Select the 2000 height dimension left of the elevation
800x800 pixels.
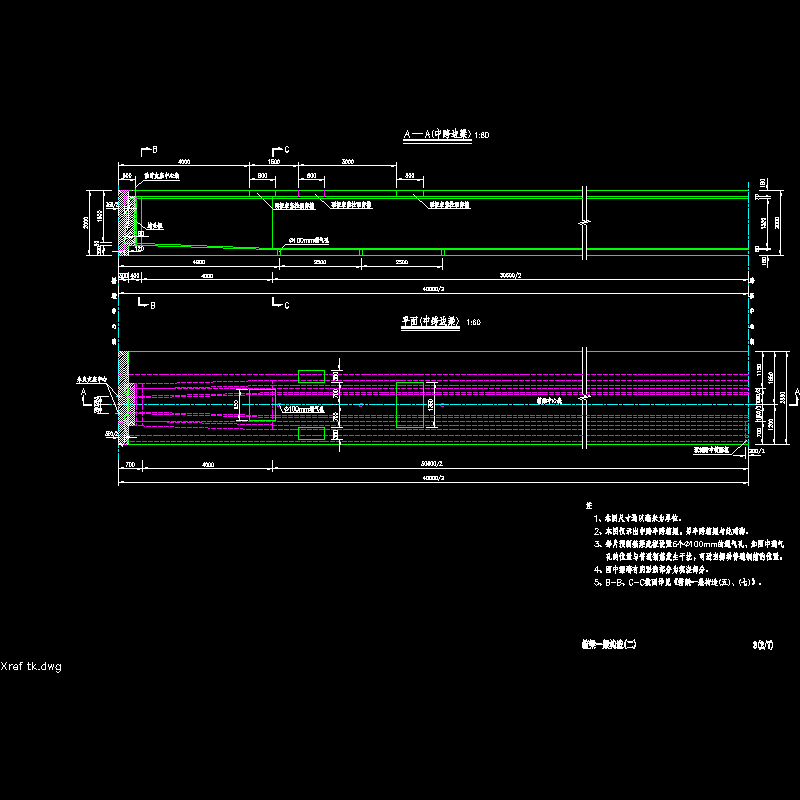click(86, 222)
